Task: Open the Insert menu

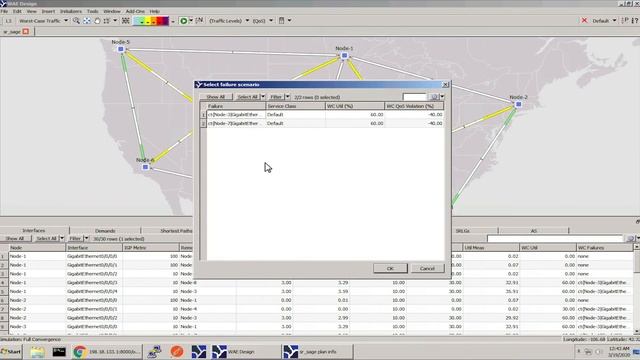Action: click(48, 11)
